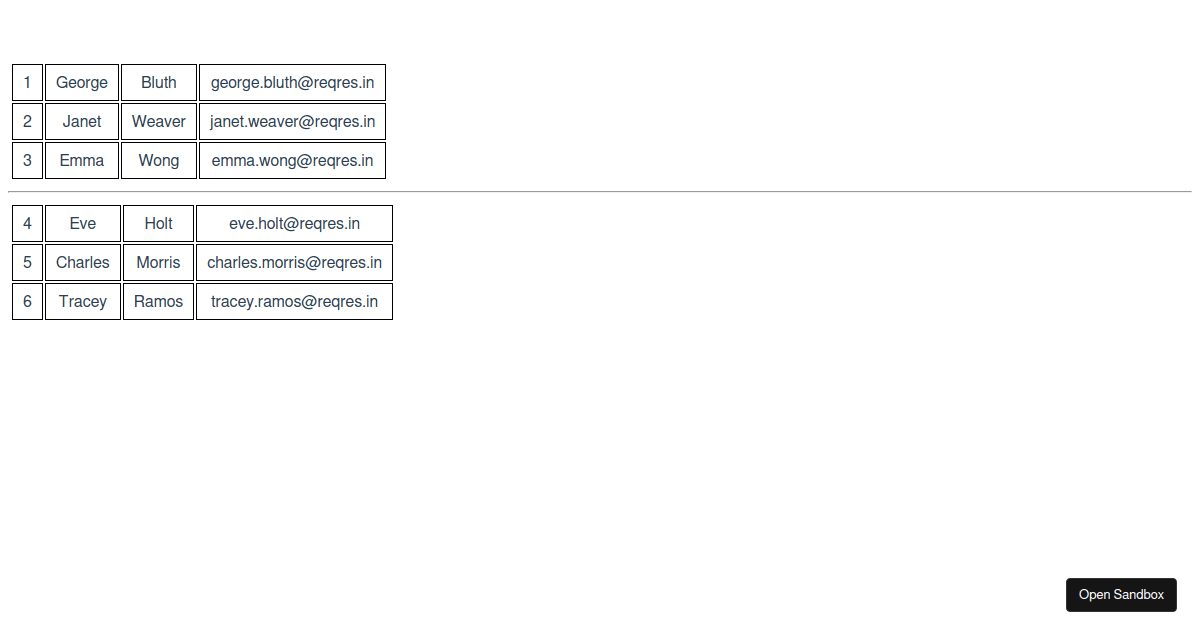Select the Emma first name cell
The height and width of the screenshot is (630, 1200).
[x=82, y=161]
